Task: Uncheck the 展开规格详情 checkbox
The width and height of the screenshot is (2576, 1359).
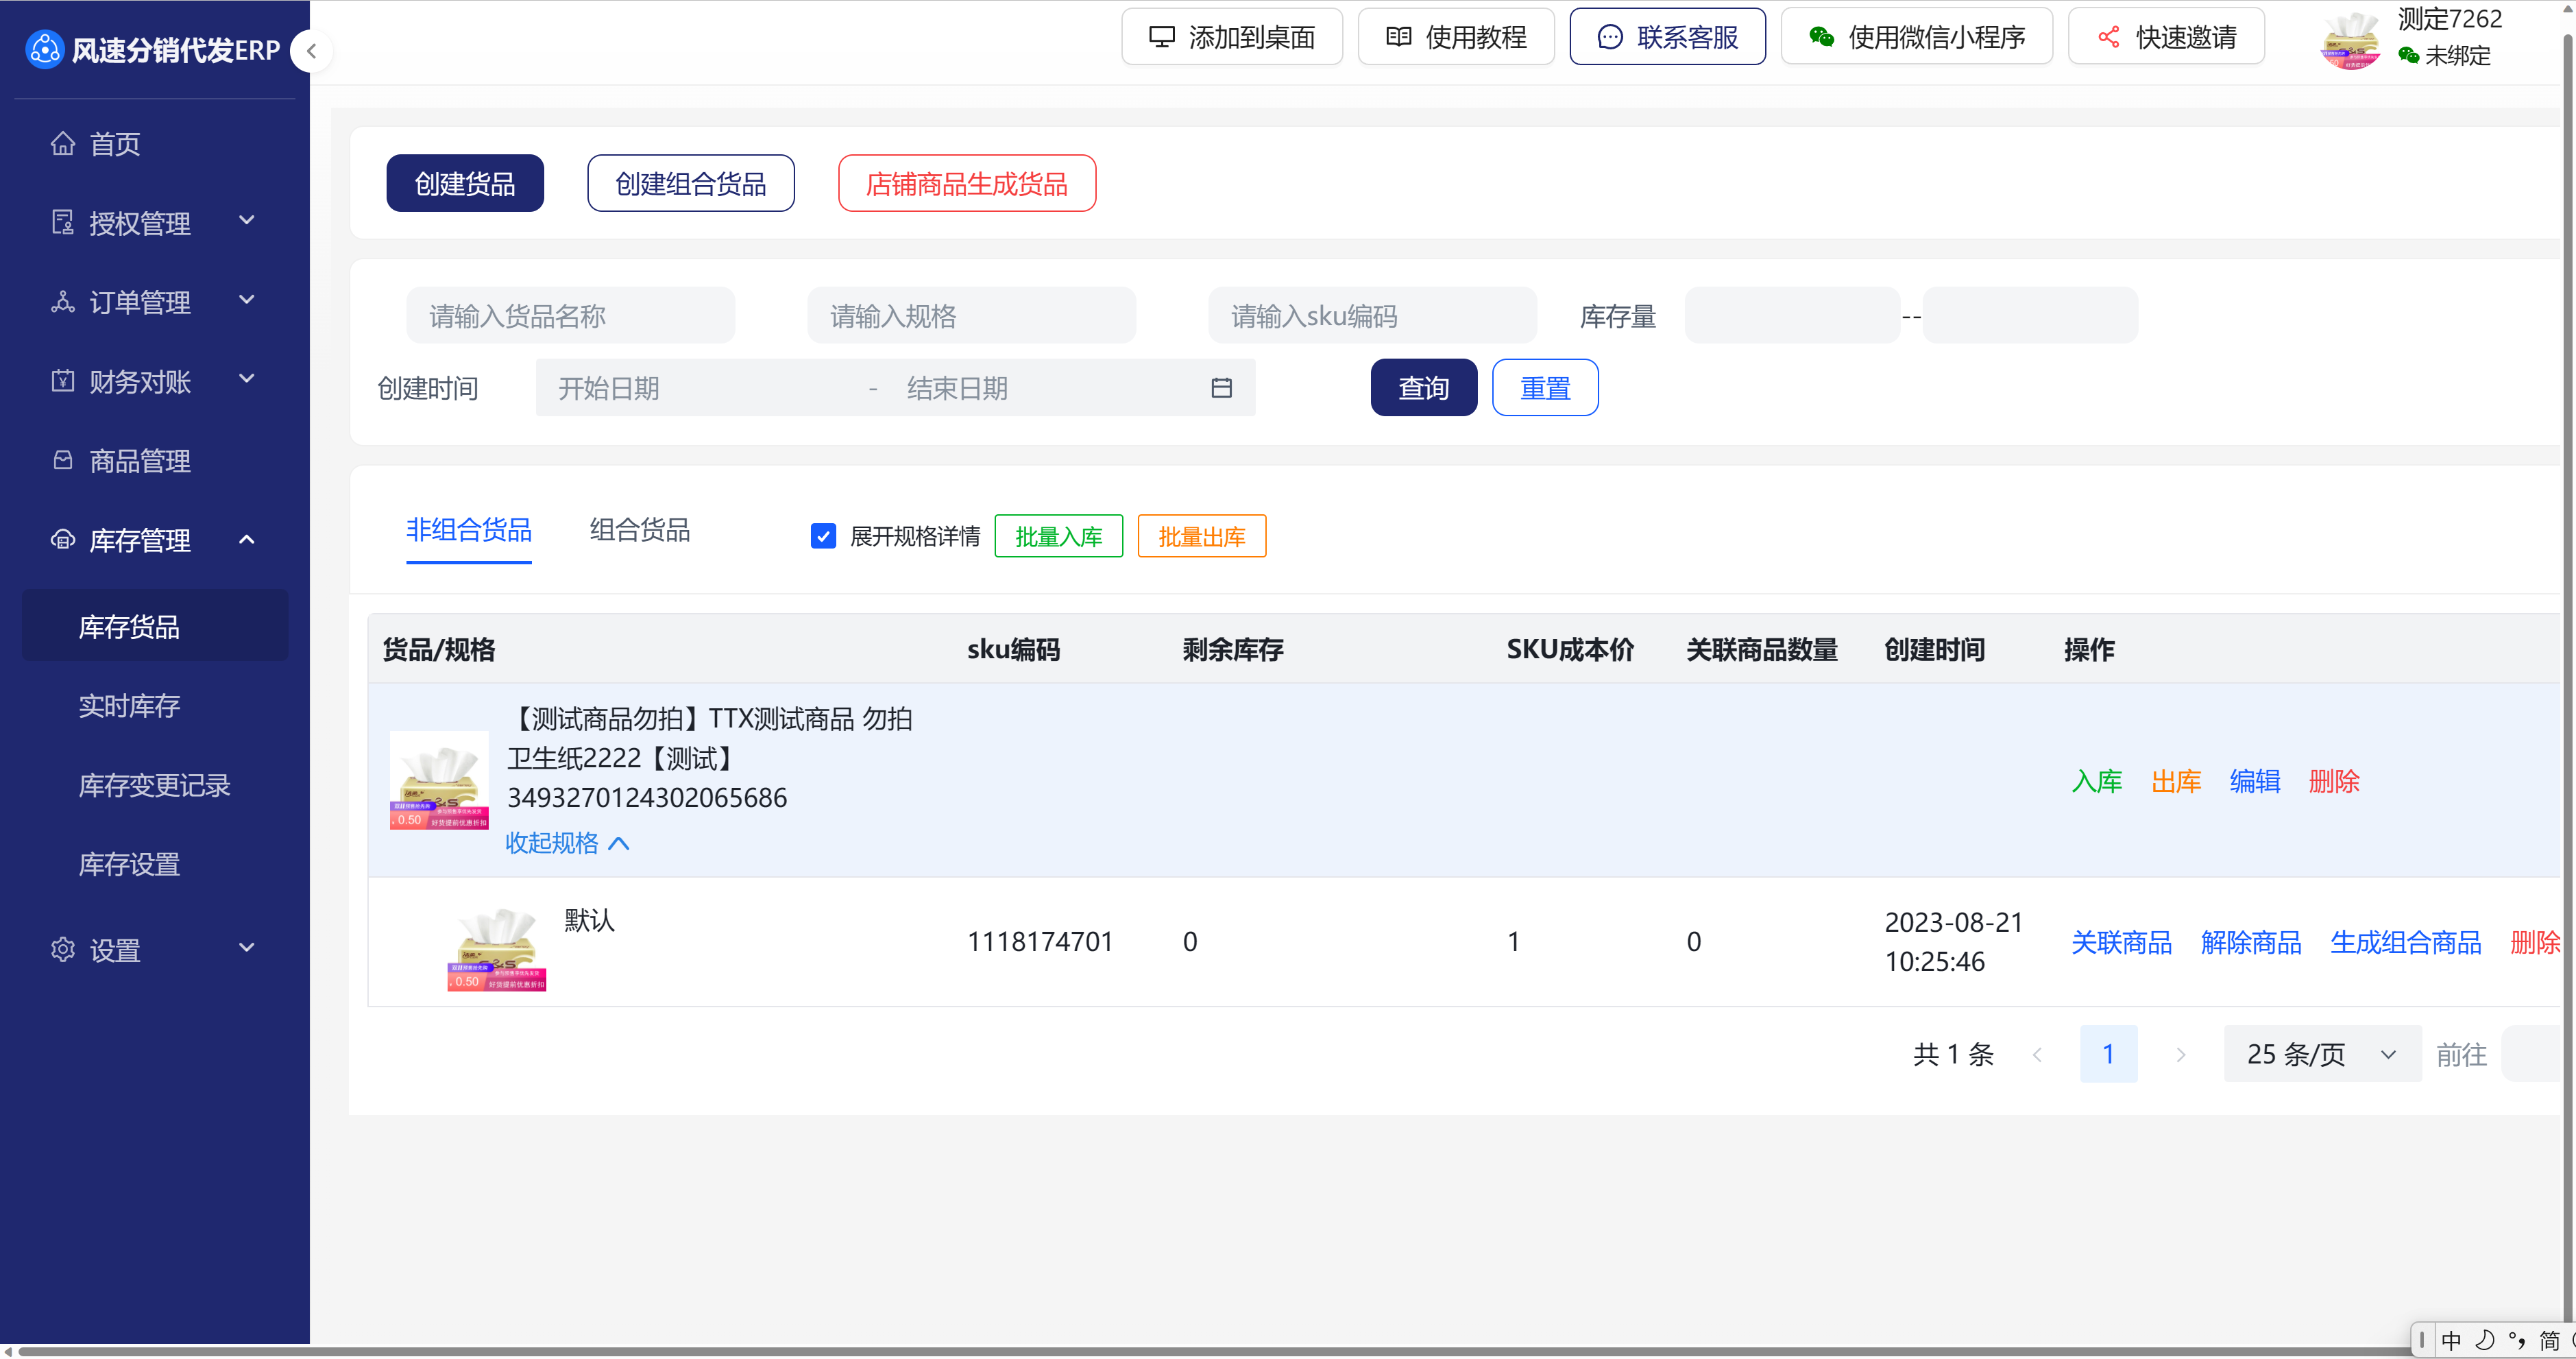Action: click(823, 537)
